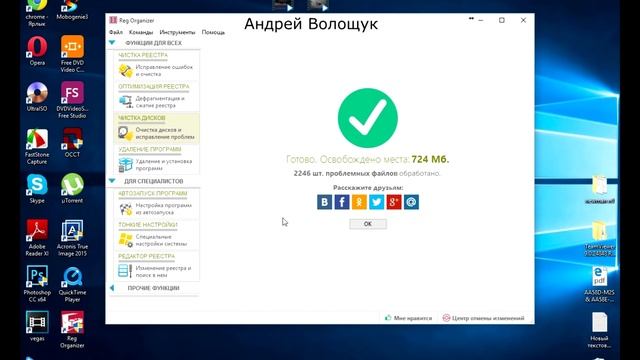Open Opera desktop shortcut
Viewport: 640px width, 360px height.
(x=37, y=51)
